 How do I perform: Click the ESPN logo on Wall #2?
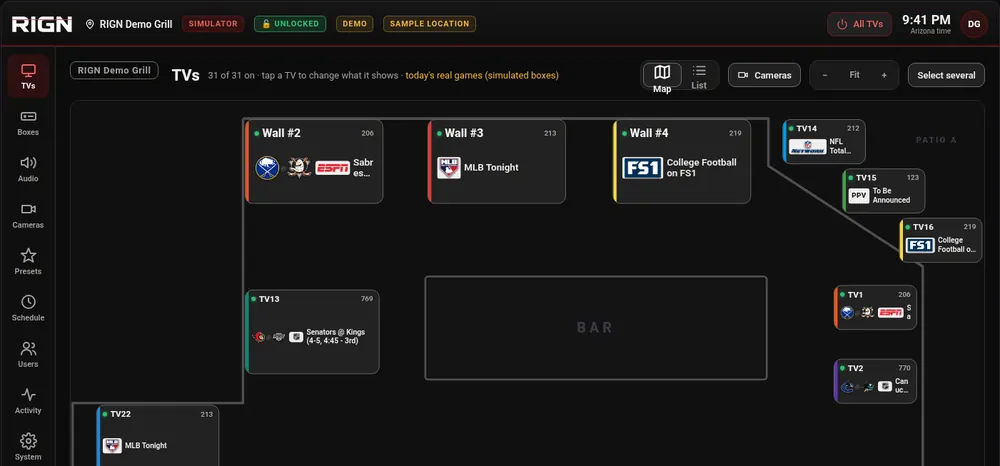point(332,168)
